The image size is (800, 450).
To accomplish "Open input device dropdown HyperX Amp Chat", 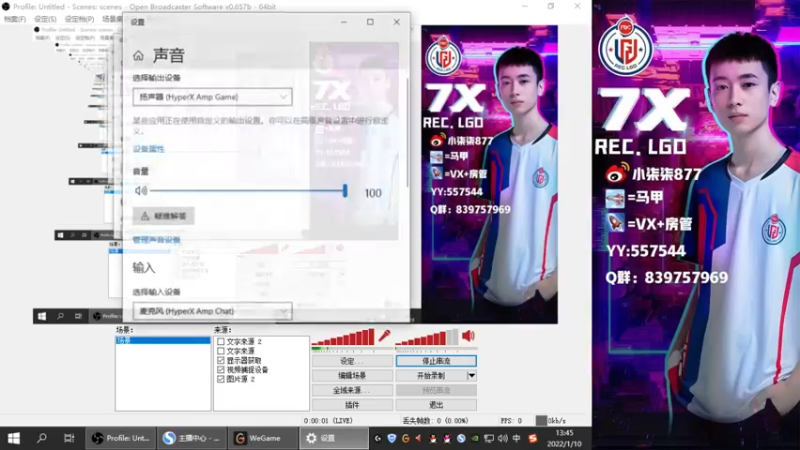I will pos(212,311).
